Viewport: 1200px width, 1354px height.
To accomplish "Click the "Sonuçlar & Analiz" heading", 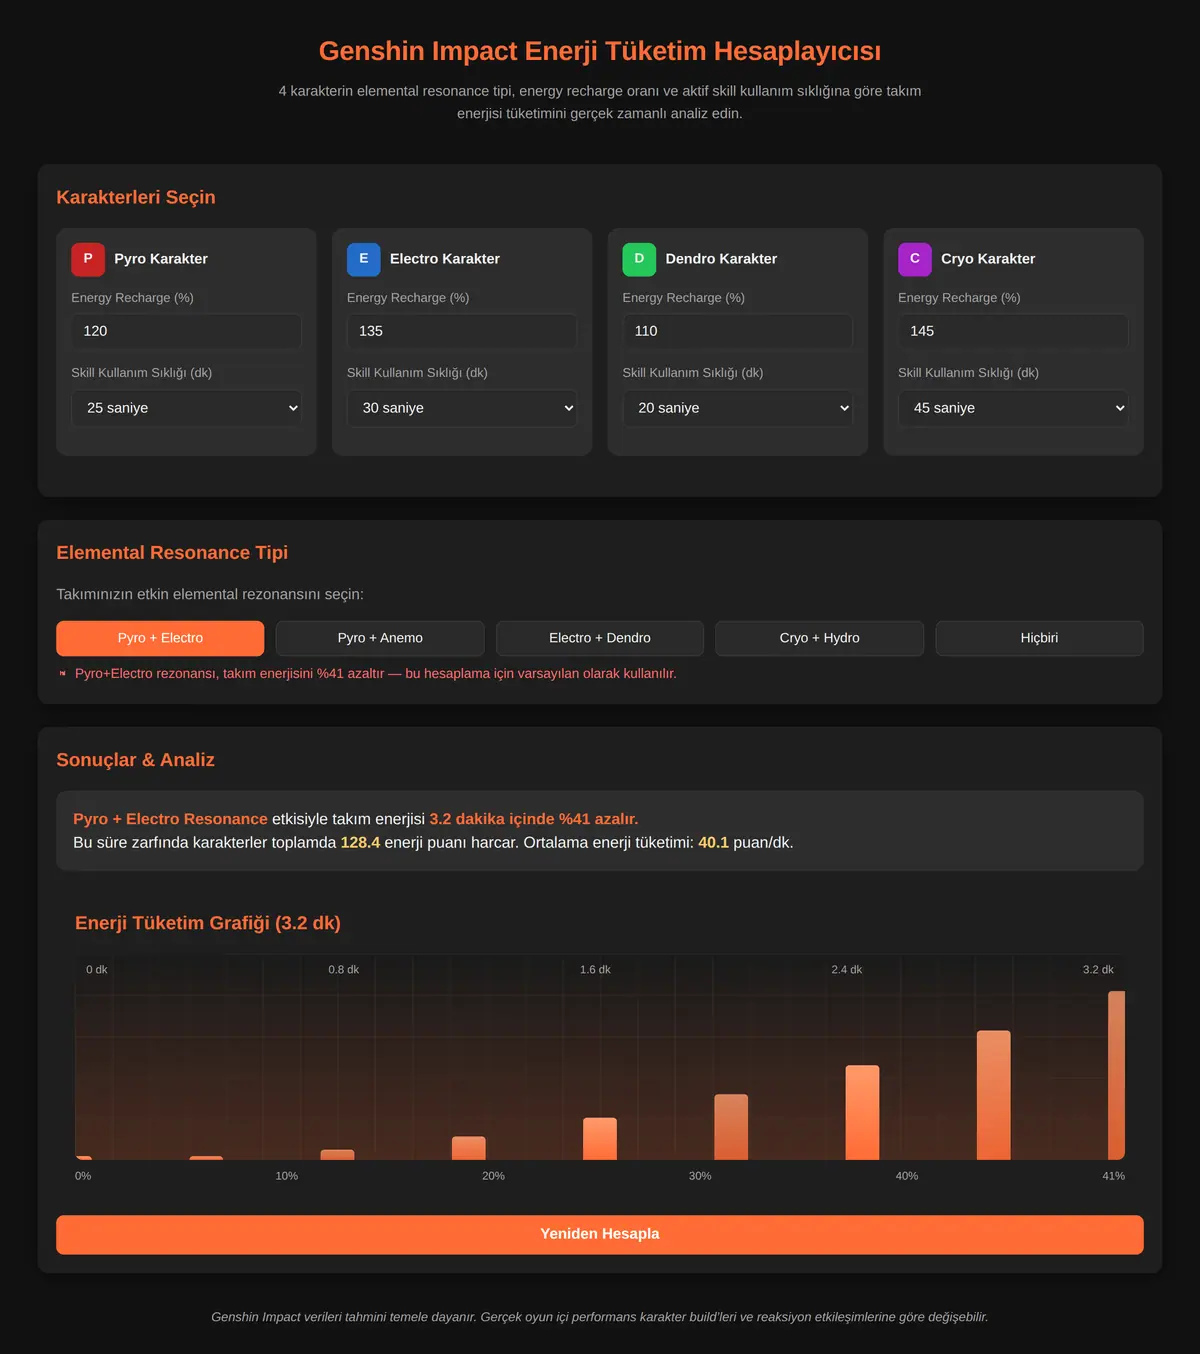I will (x=136, y=760).
